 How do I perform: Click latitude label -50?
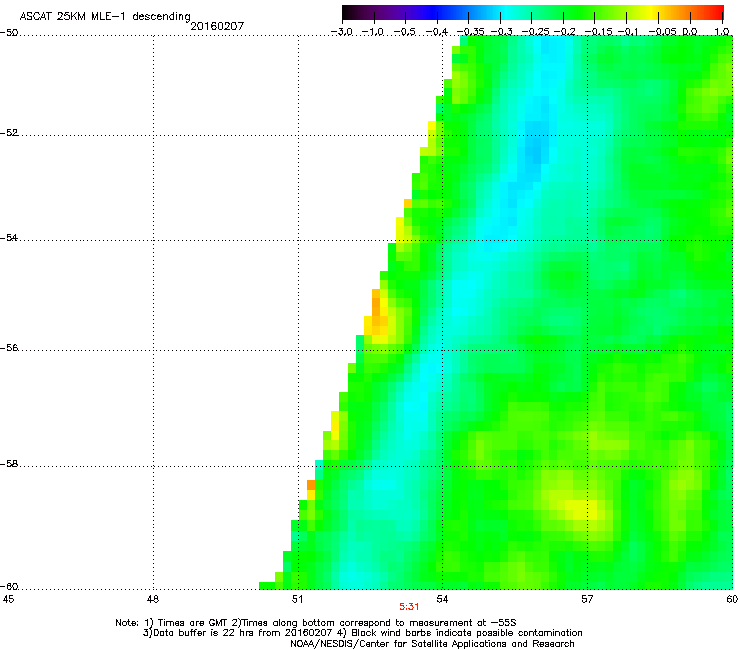tap(9, 33)
